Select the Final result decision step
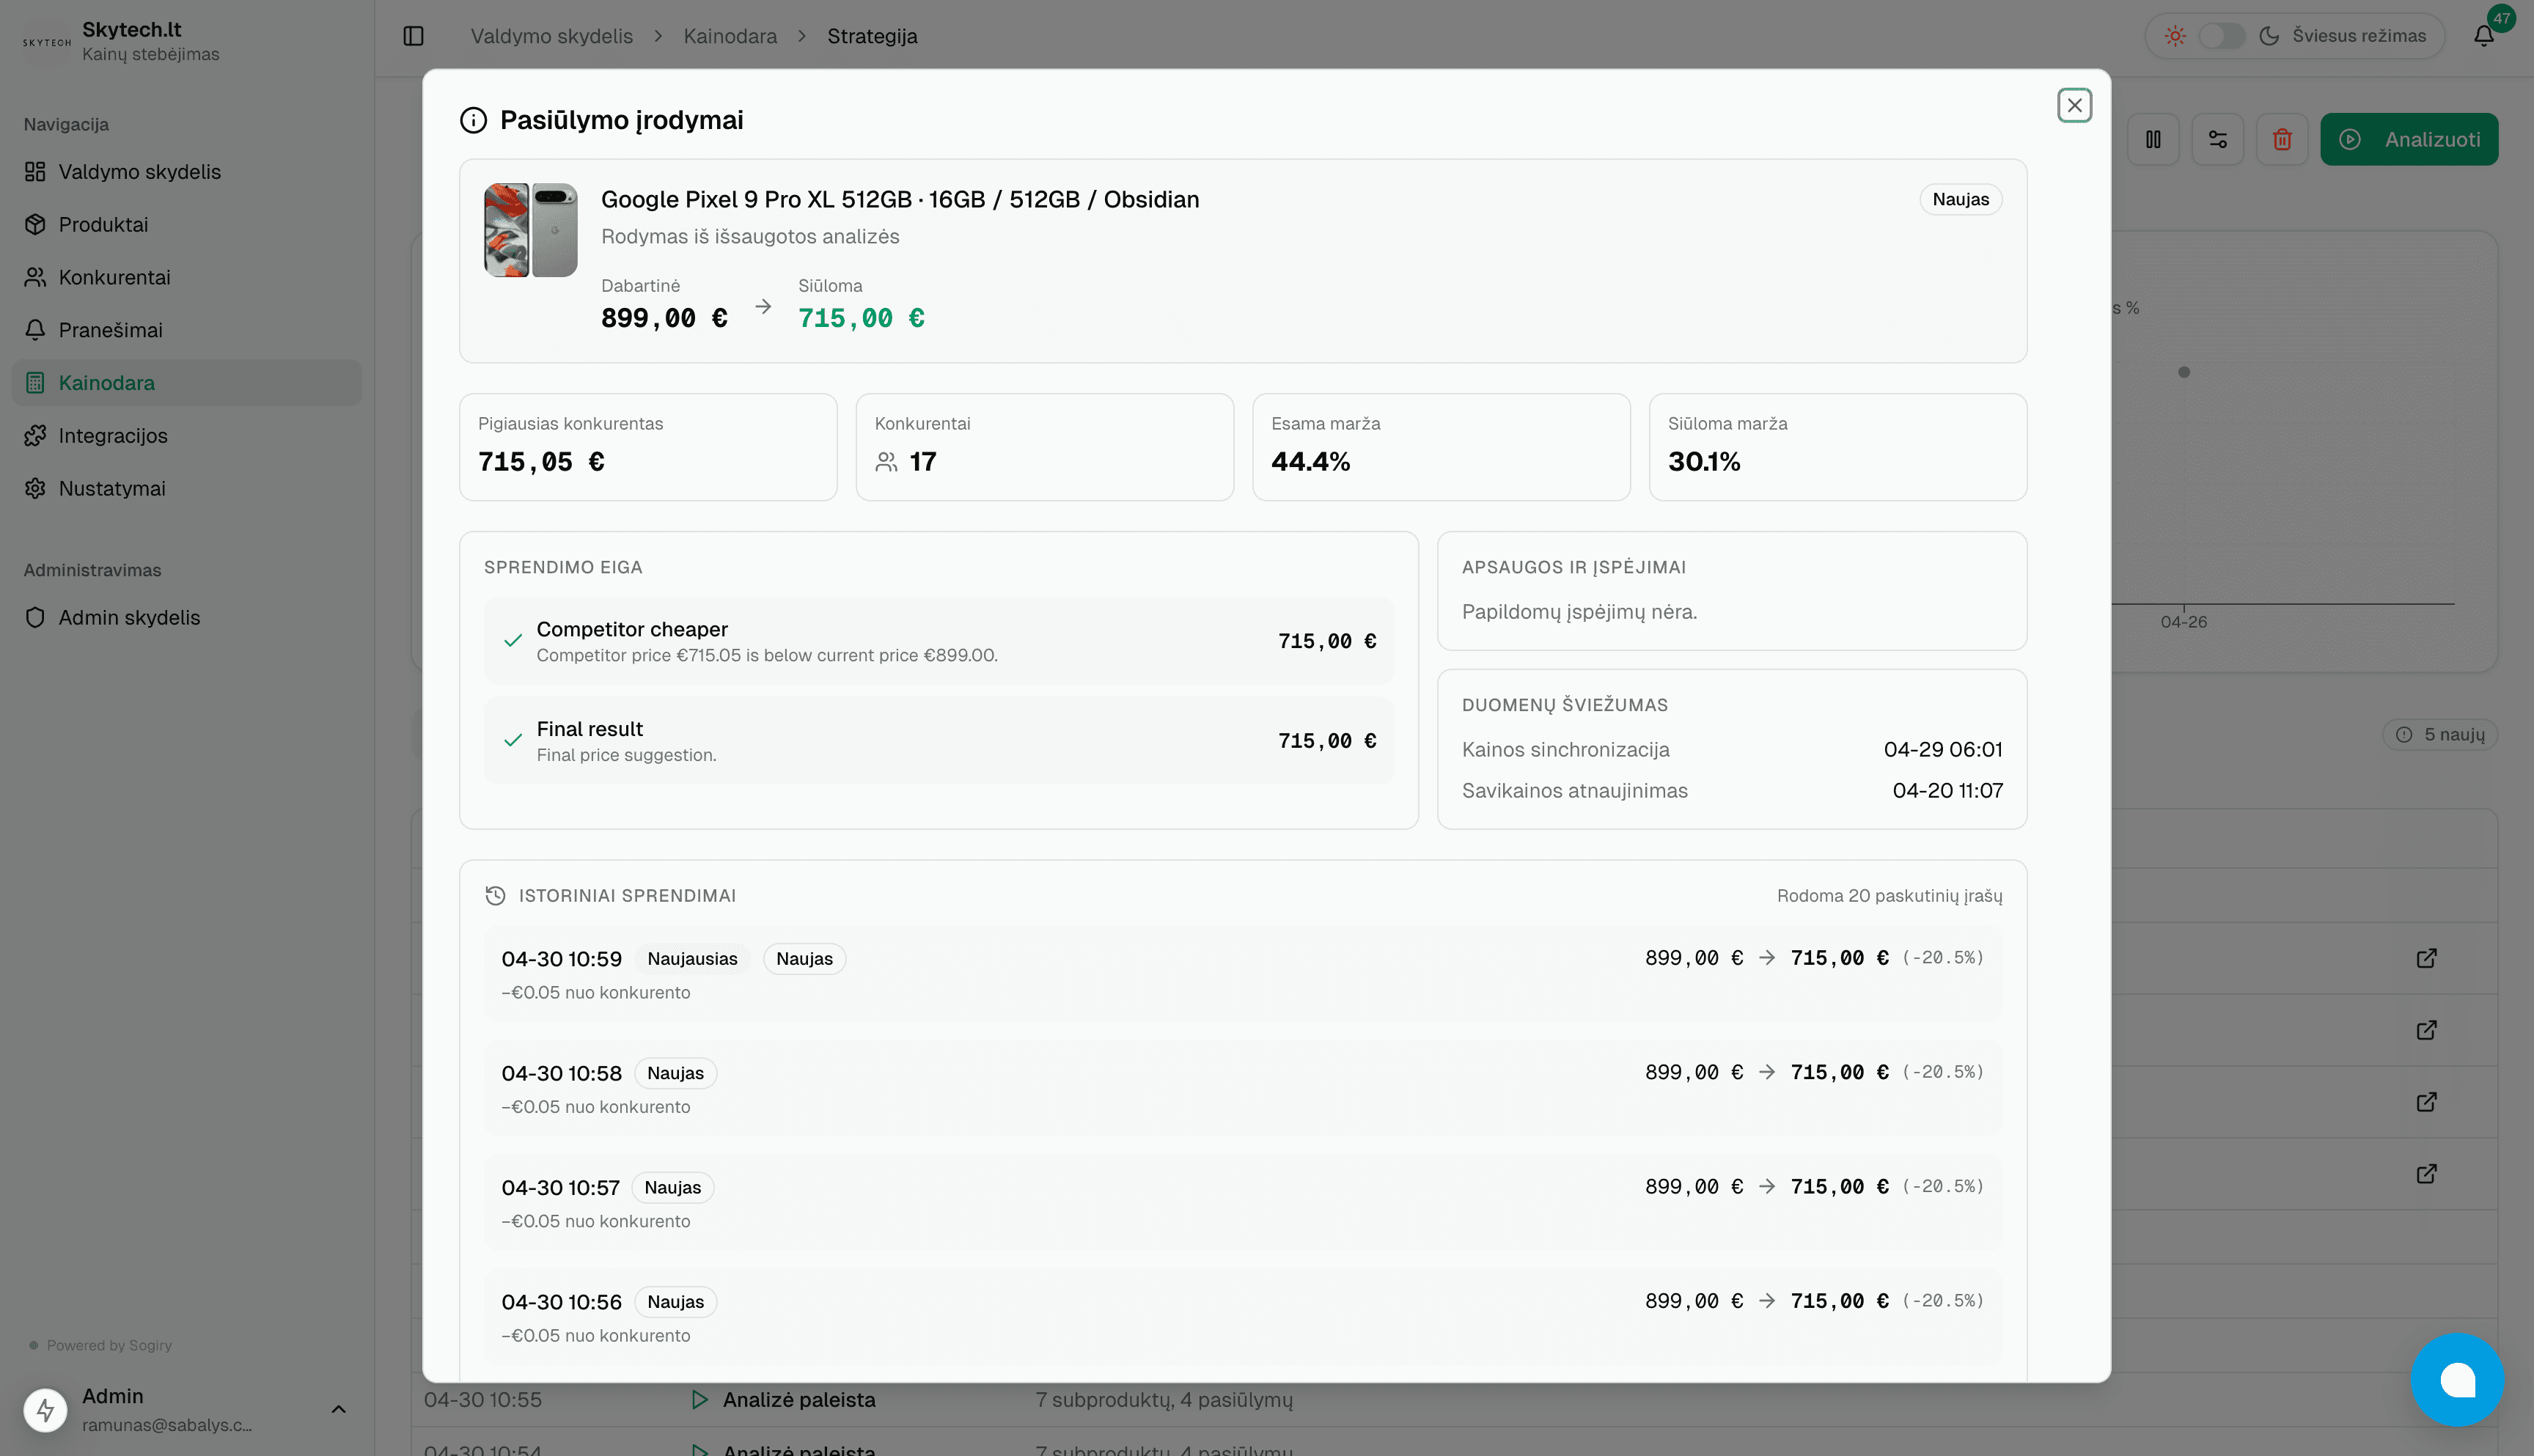Viewport: 2534px width, 1456px height. click(x=938, y=740)
